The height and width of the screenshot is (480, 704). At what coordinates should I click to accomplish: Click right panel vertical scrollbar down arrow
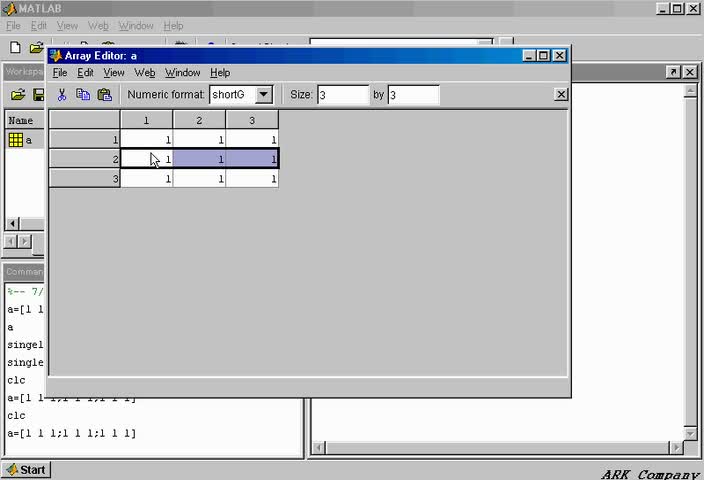tap(690, 433)
